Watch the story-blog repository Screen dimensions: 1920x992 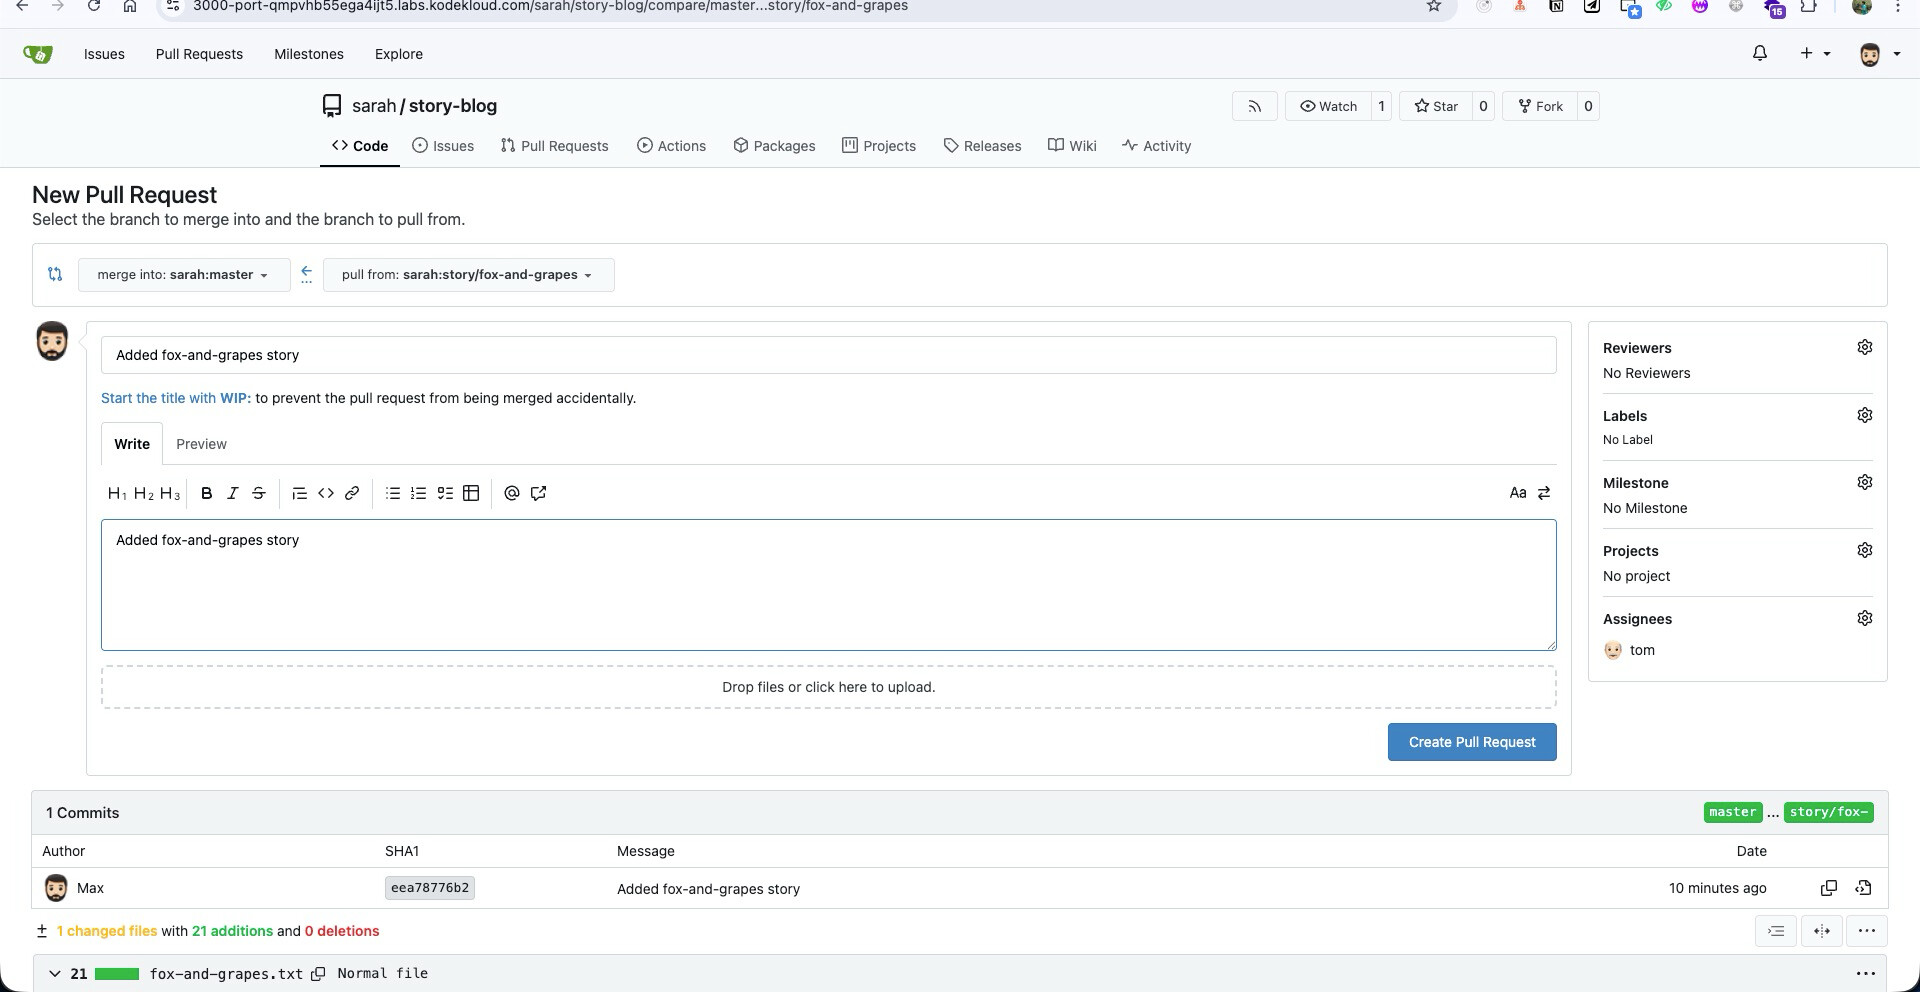1328,106
